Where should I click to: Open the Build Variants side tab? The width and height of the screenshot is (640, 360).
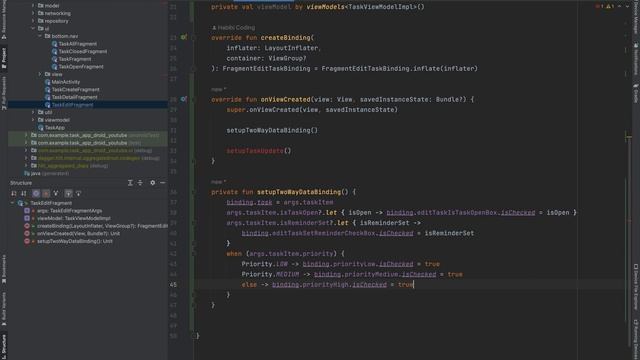(4, 309)
